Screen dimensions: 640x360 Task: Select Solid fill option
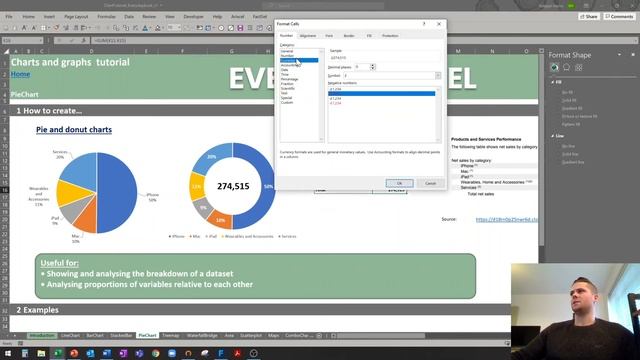tap(569, 100)
